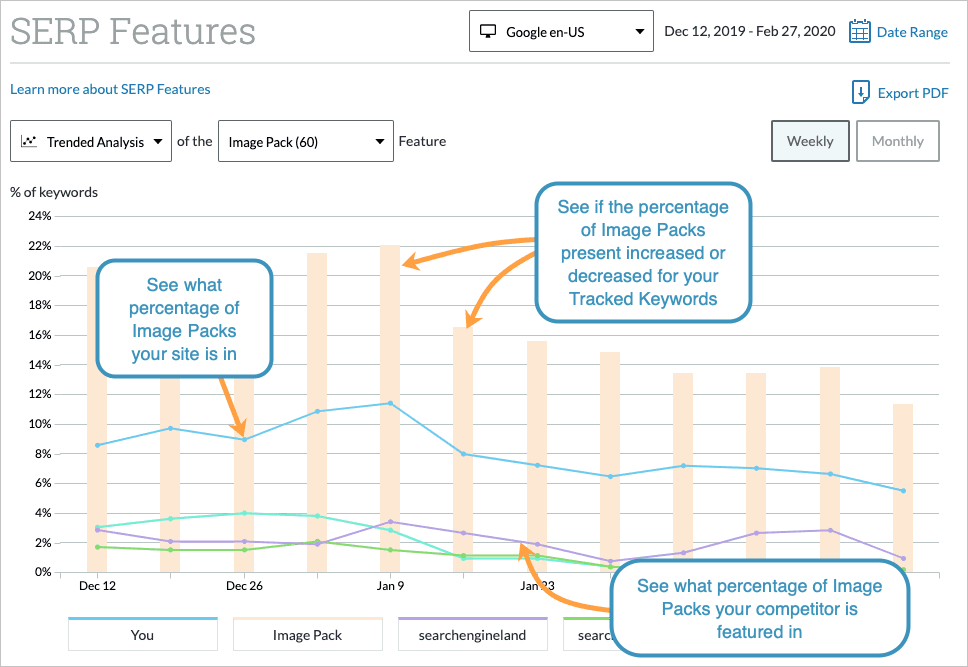Open the "Learn more about SERP Features" link
Viewport: 968px width, 667px height.
110,89
